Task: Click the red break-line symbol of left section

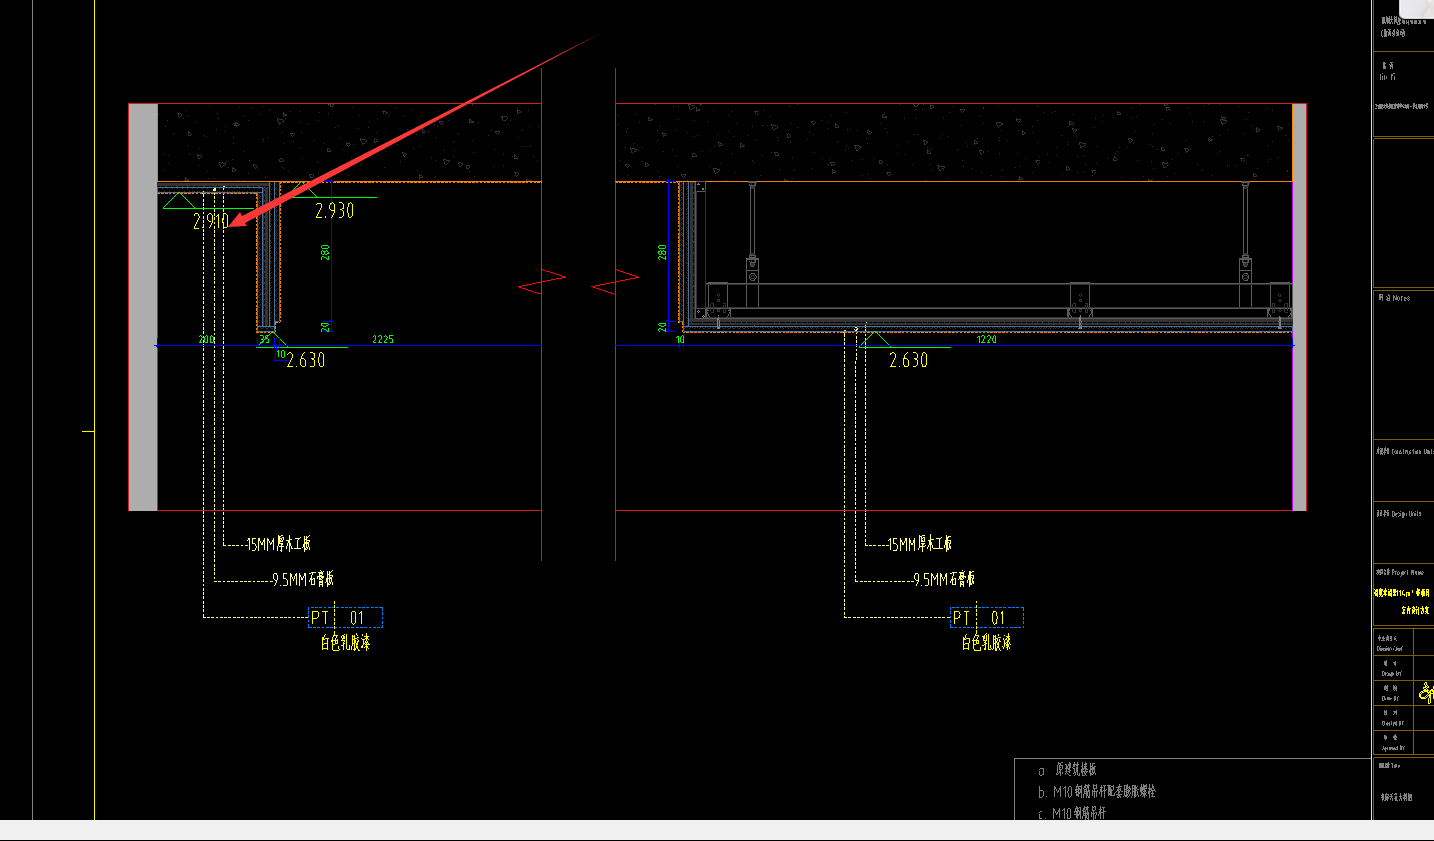Action: click(542, 282)
